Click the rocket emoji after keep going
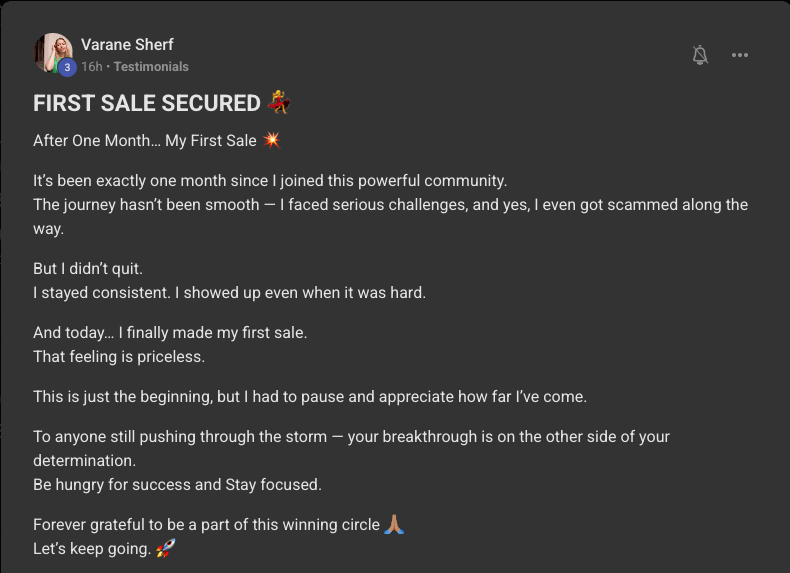The image size is (790, 573). [x=165, y=548]
